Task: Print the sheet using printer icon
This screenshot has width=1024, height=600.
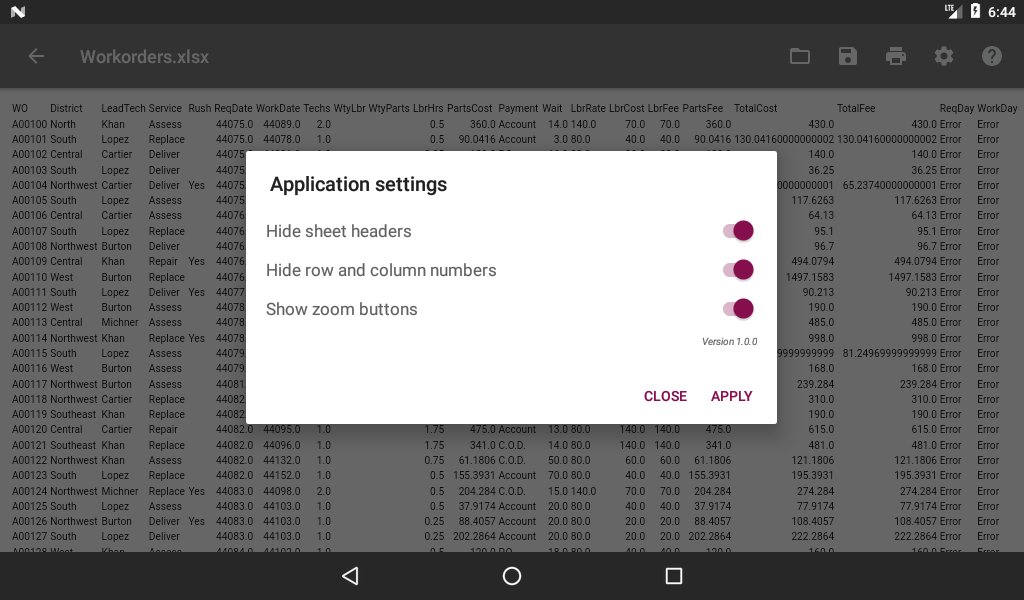Action: pyautogui.click(x=895, y=57)
